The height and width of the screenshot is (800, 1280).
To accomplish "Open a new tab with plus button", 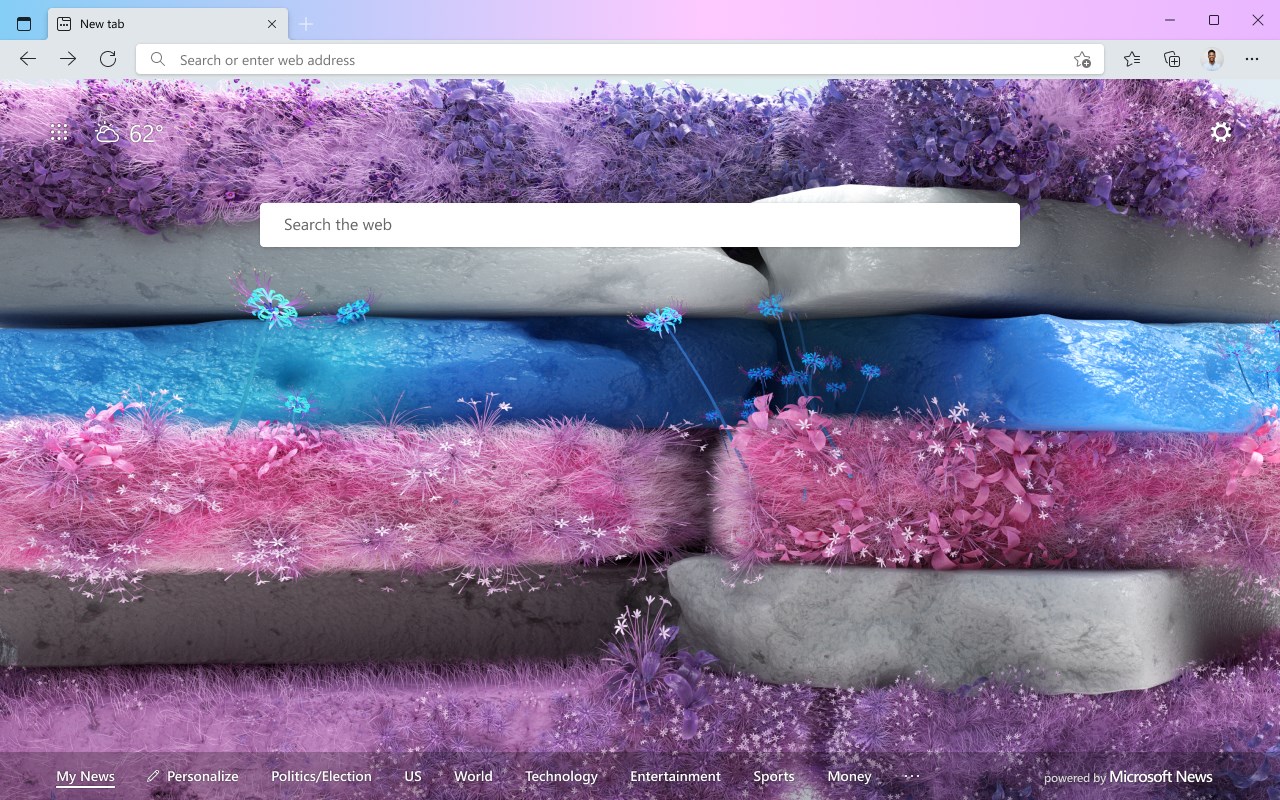I will coord(306,23).
